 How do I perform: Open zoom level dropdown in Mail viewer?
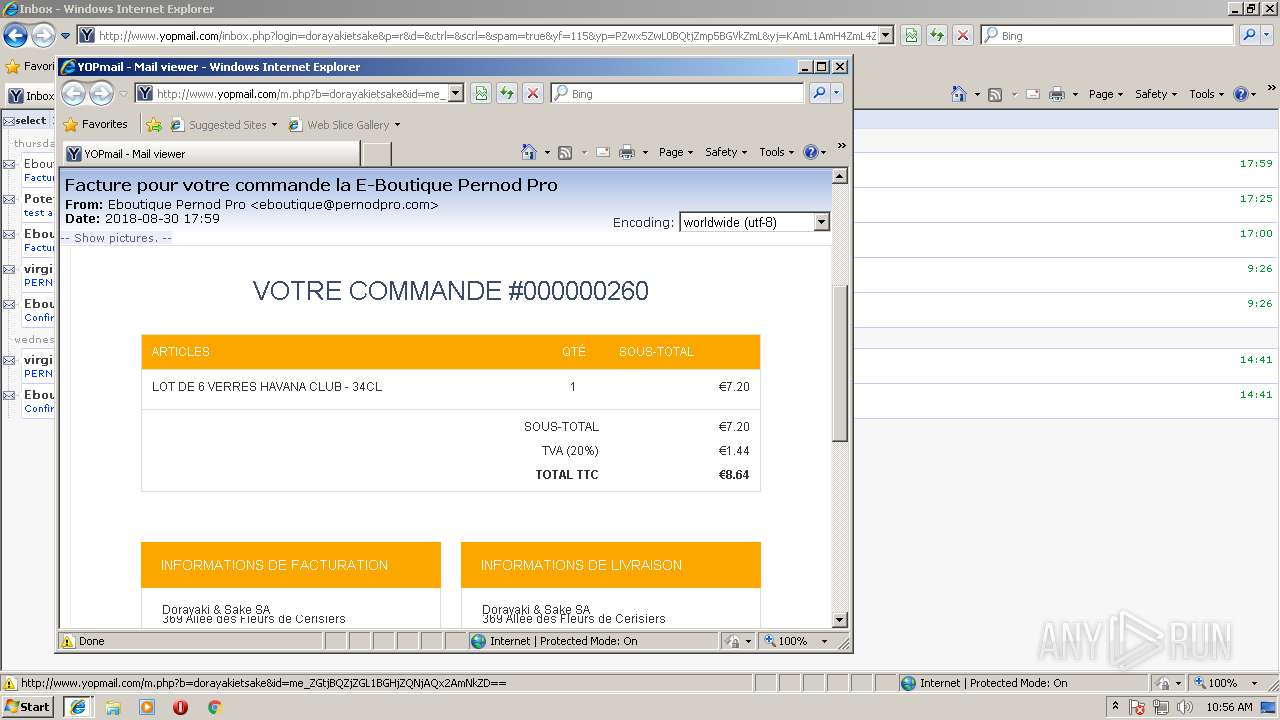[825, 641]
